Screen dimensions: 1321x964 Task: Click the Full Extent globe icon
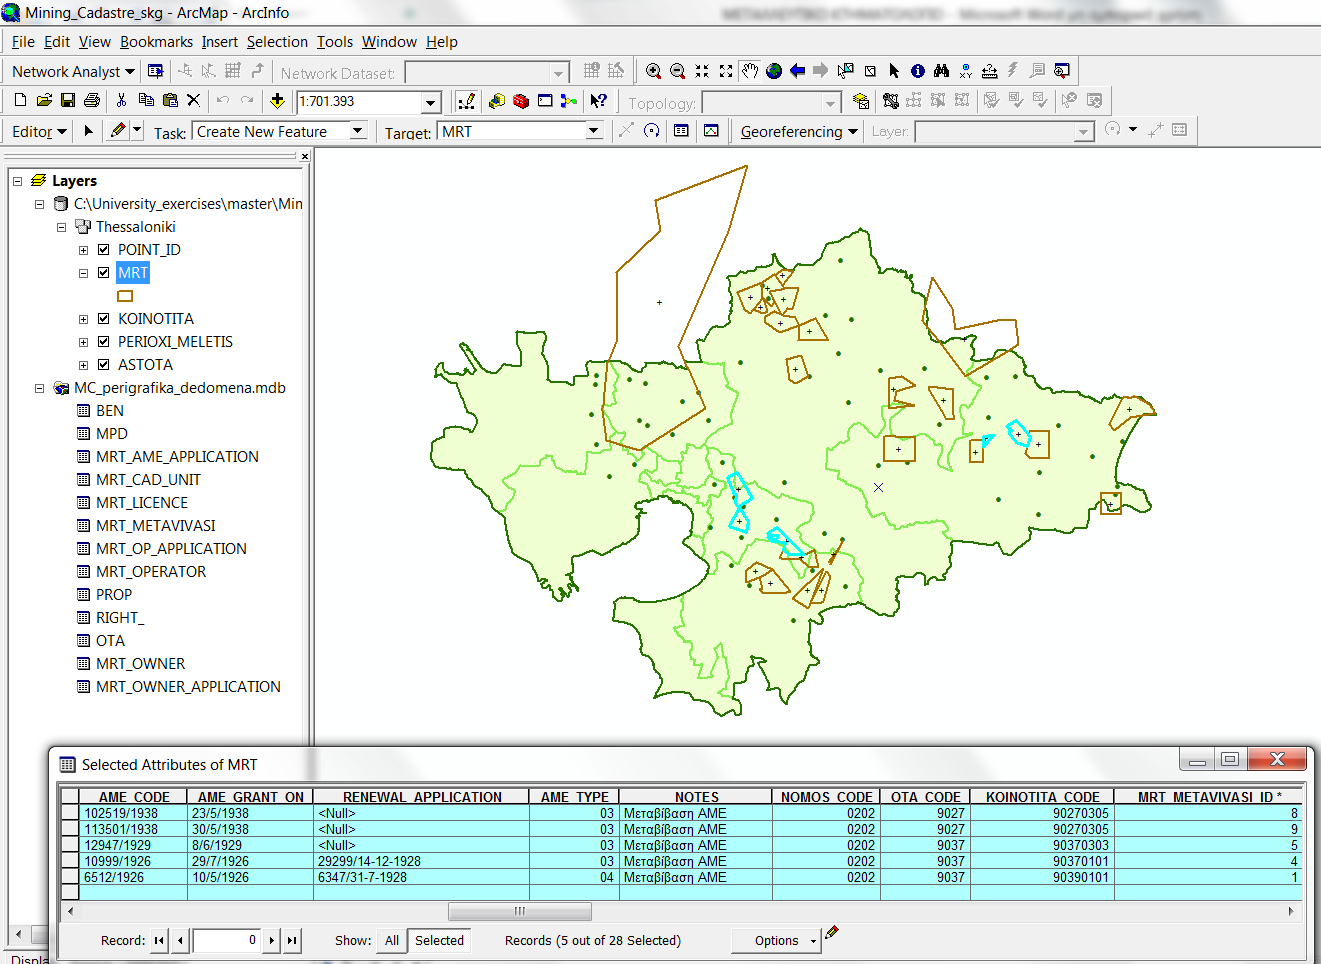click(x=774, y=71)
